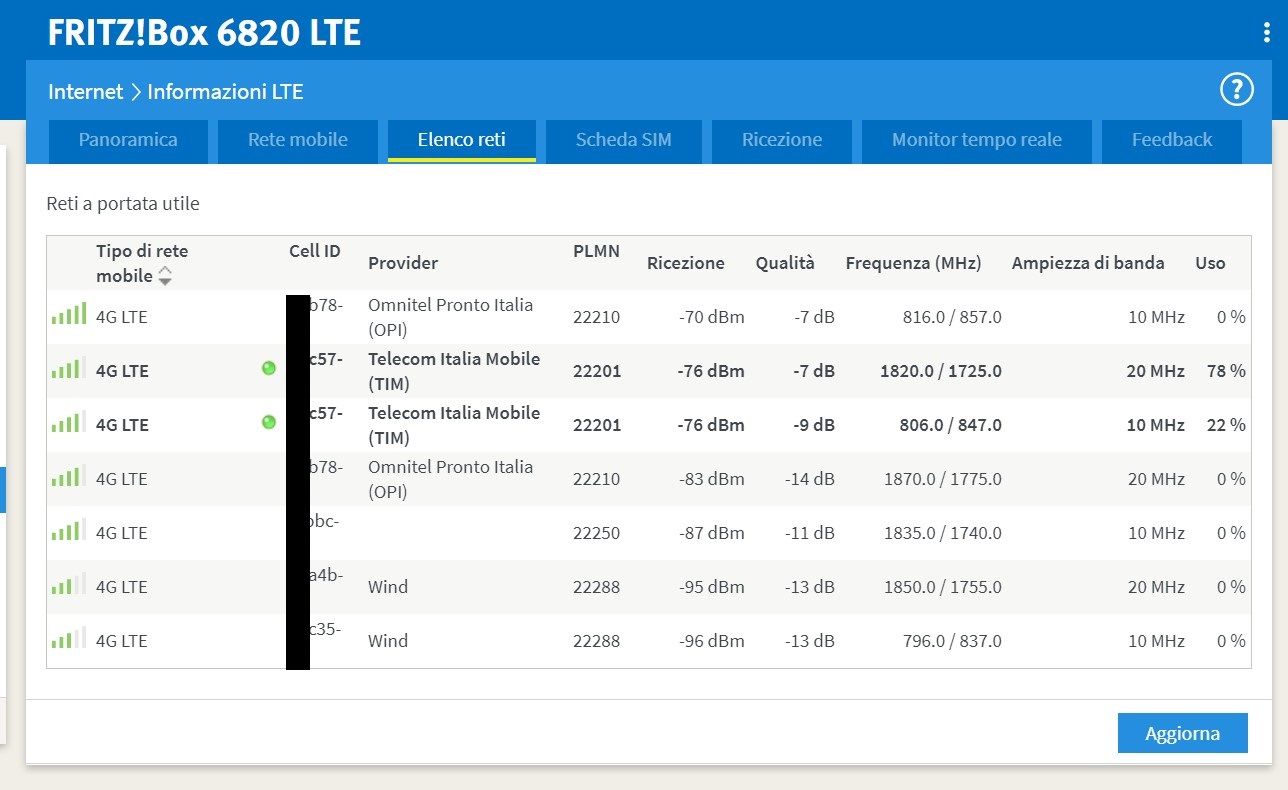Select Omnitel Pronto Italia in -70 dBm row
Viewport: 1288px width, 790px height.
tap(451, 317)
